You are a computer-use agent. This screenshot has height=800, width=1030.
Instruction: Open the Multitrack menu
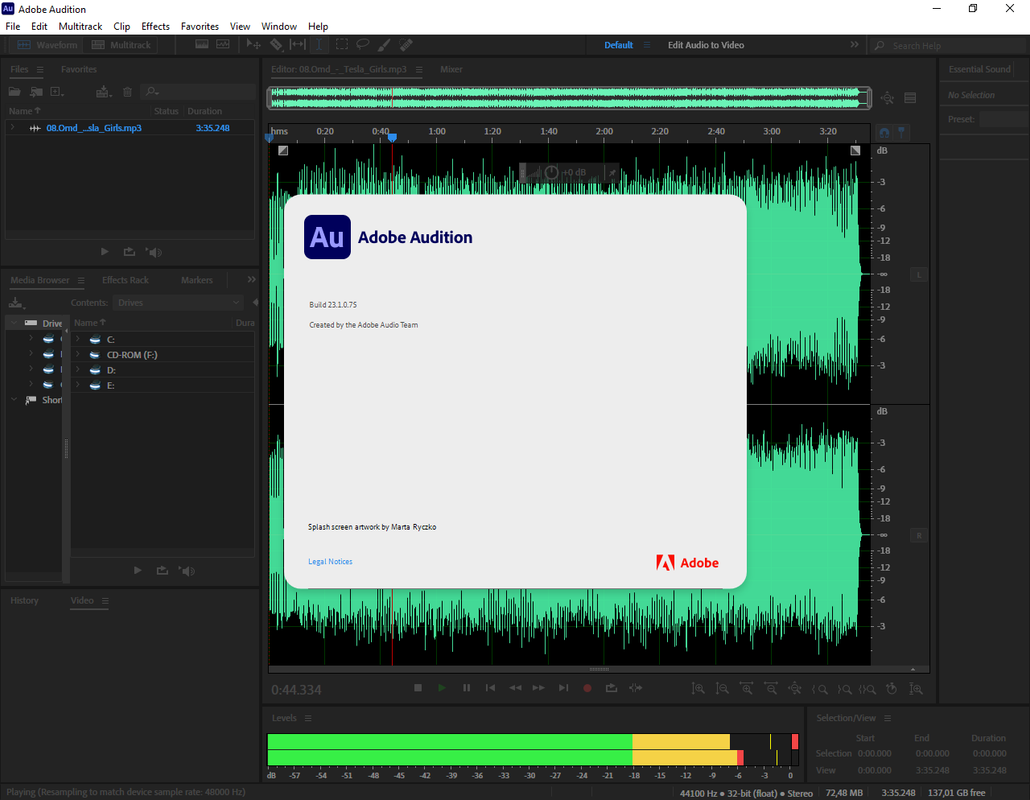(80, 26)
